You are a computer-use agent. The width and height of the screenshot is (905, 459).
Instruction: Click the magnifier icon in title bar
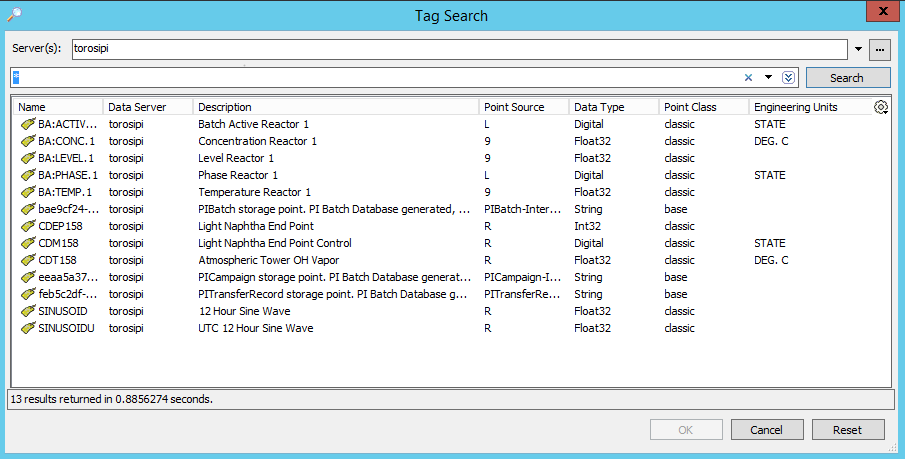(14, 15)
